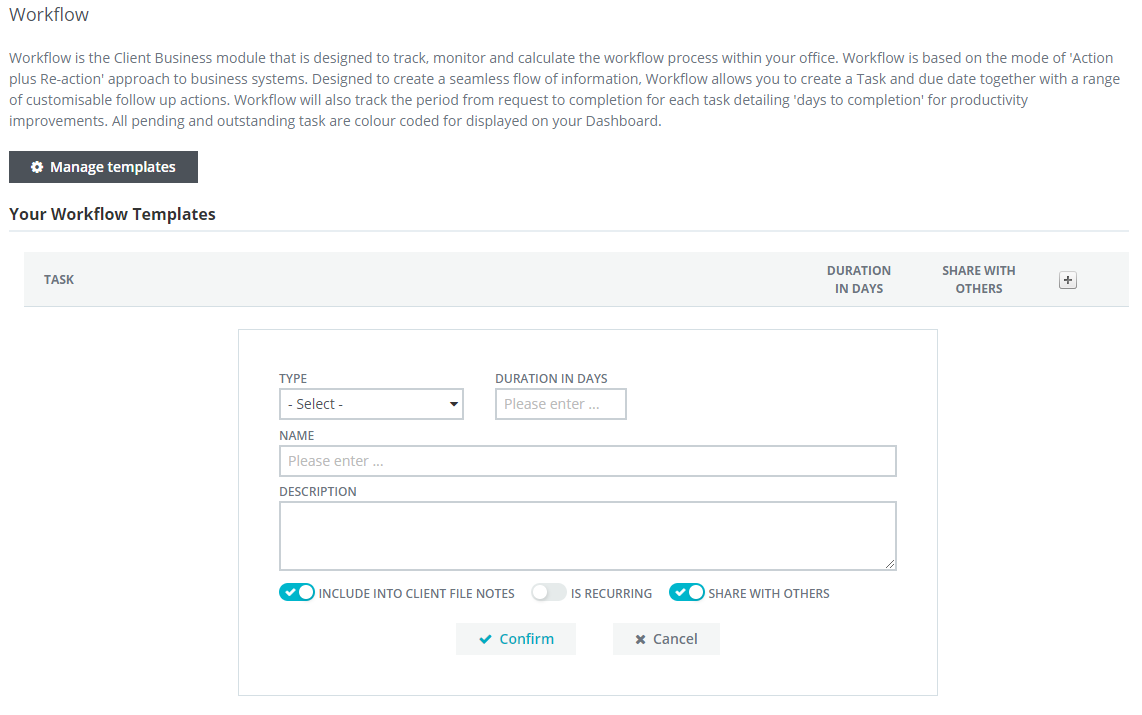The image size is (1142, 715).
Task: Click the DESCRIPTION text area
Action: [x=587, y=535]
